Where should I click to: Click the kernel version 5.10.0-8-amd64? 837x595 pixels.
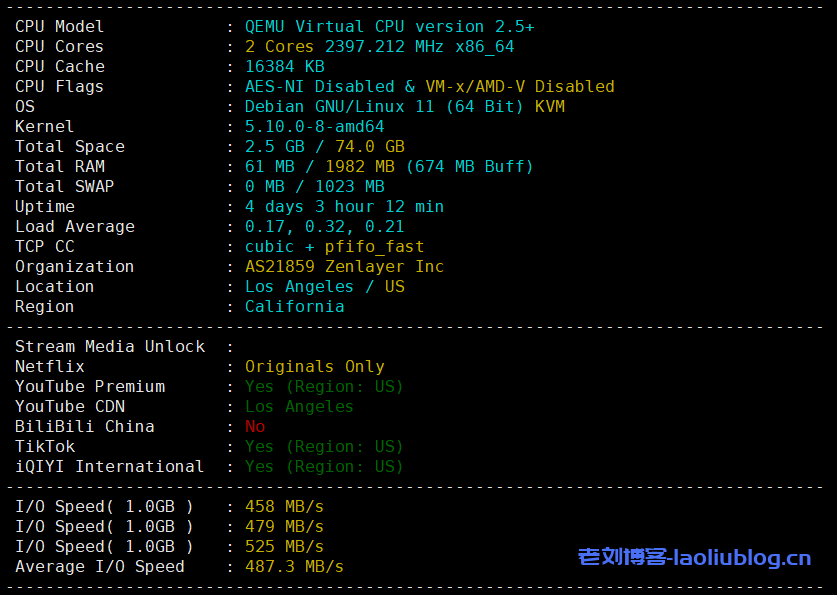click(x=314, y=127)
